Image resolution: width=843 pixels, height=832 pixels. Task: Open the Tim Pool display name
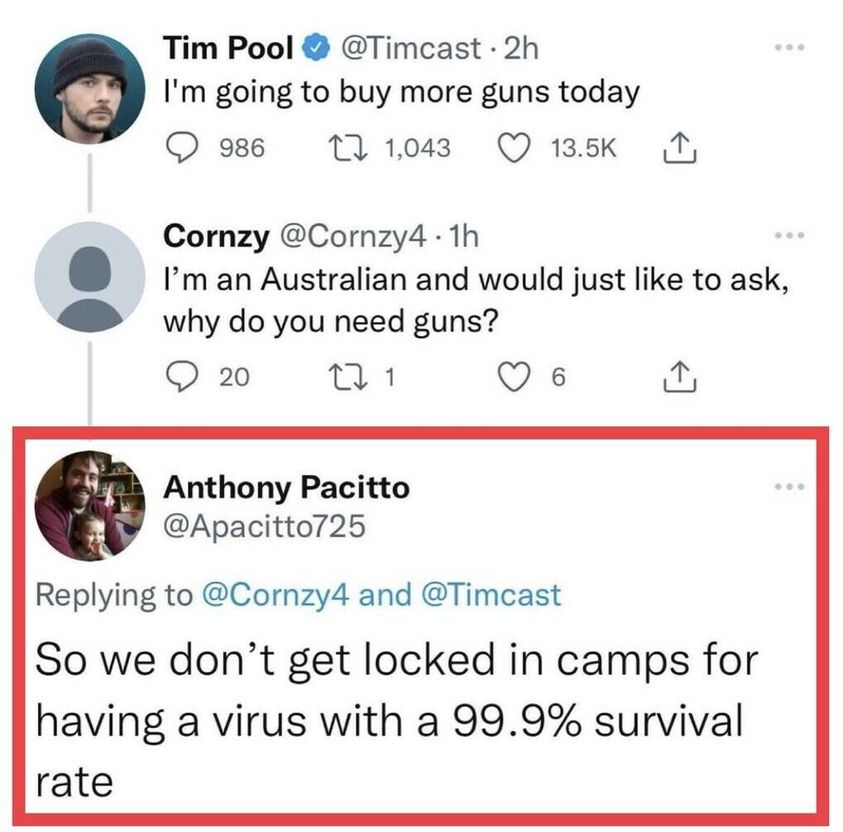pos(229,46)
